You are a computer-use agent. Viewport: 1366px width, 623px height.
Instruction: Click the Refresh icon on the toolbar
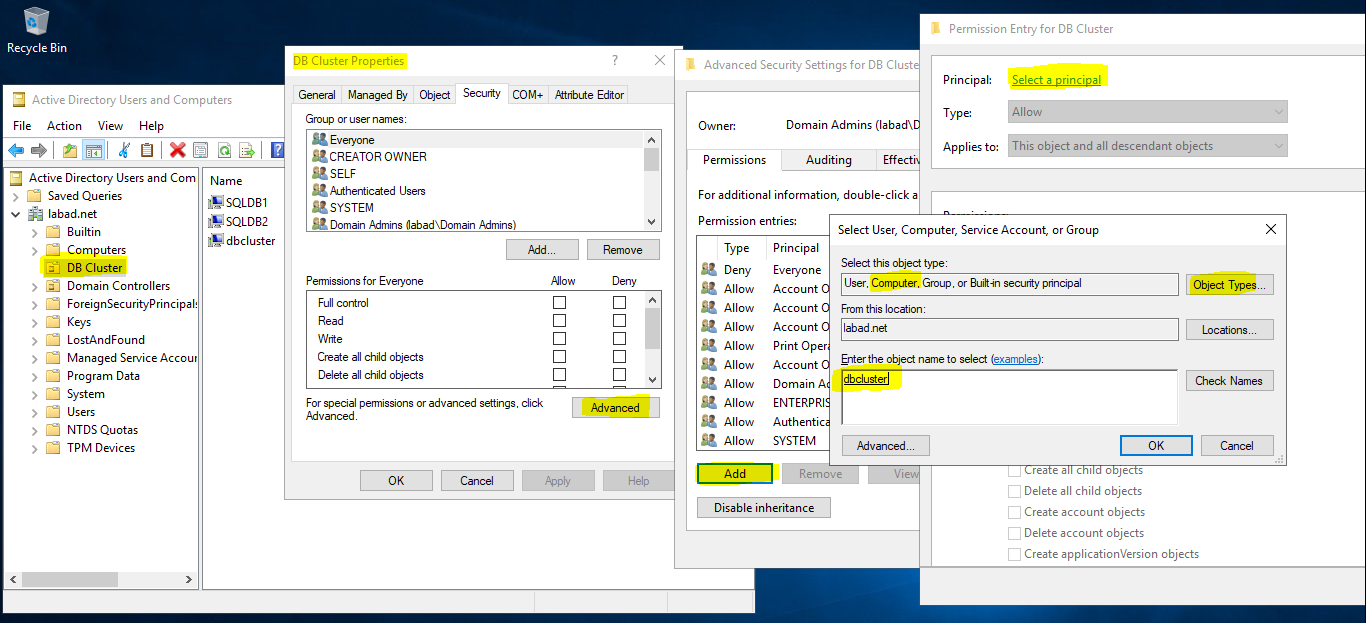225,150
